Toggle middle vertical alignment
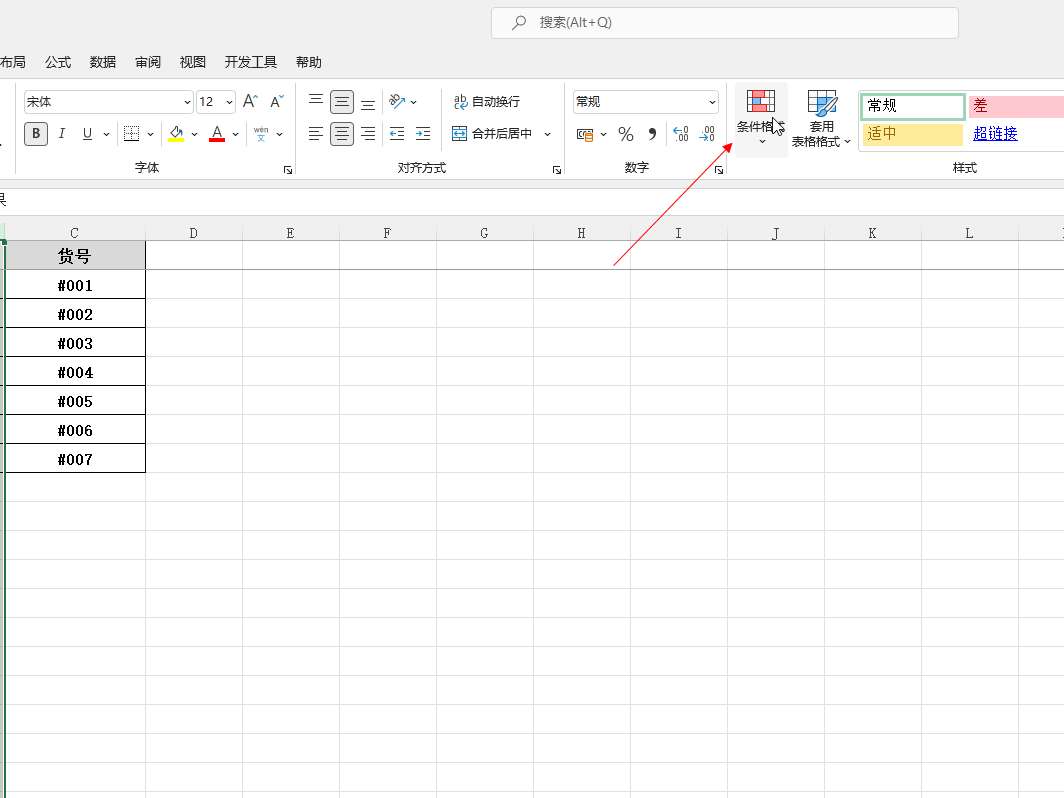This screenshot has height=798, width=1064. (x=342, y=102)
